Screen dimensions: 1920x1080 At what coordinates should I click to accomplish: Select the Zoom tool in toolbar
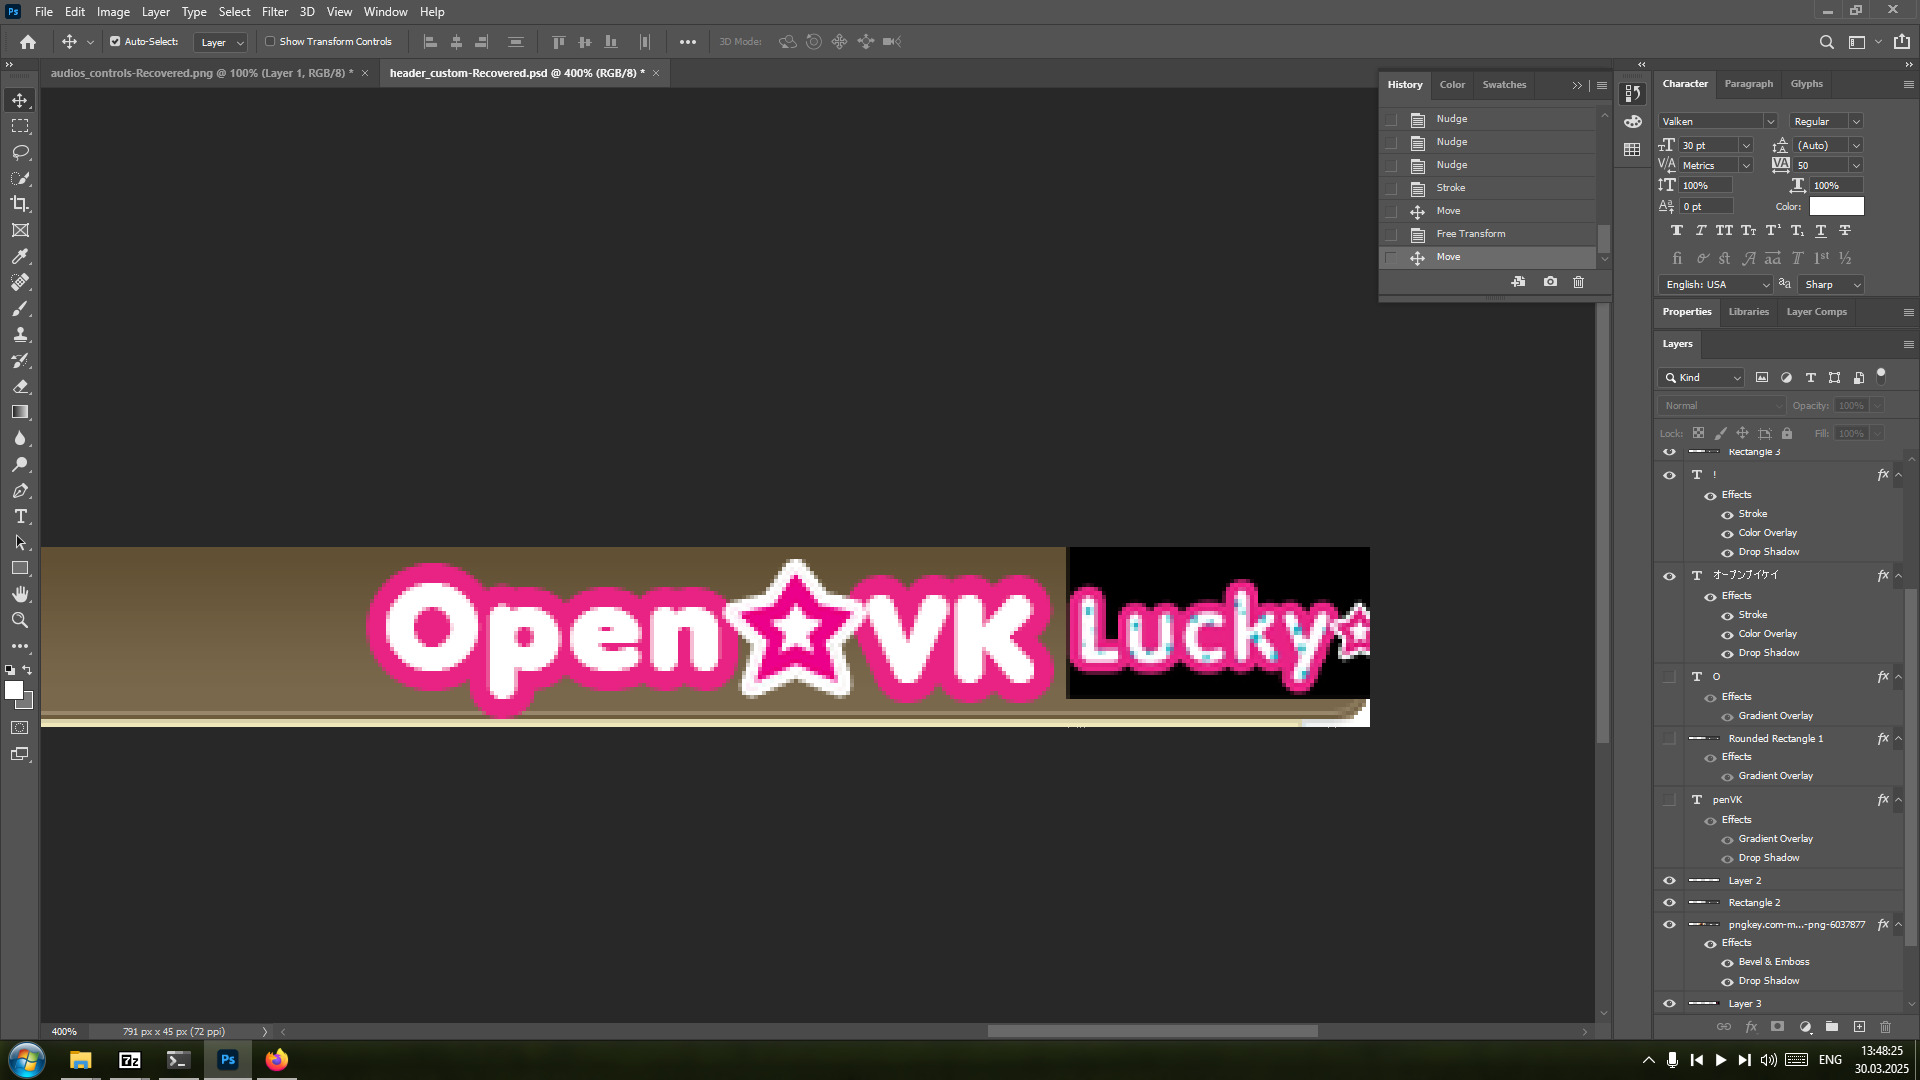[x=20, y=620]
